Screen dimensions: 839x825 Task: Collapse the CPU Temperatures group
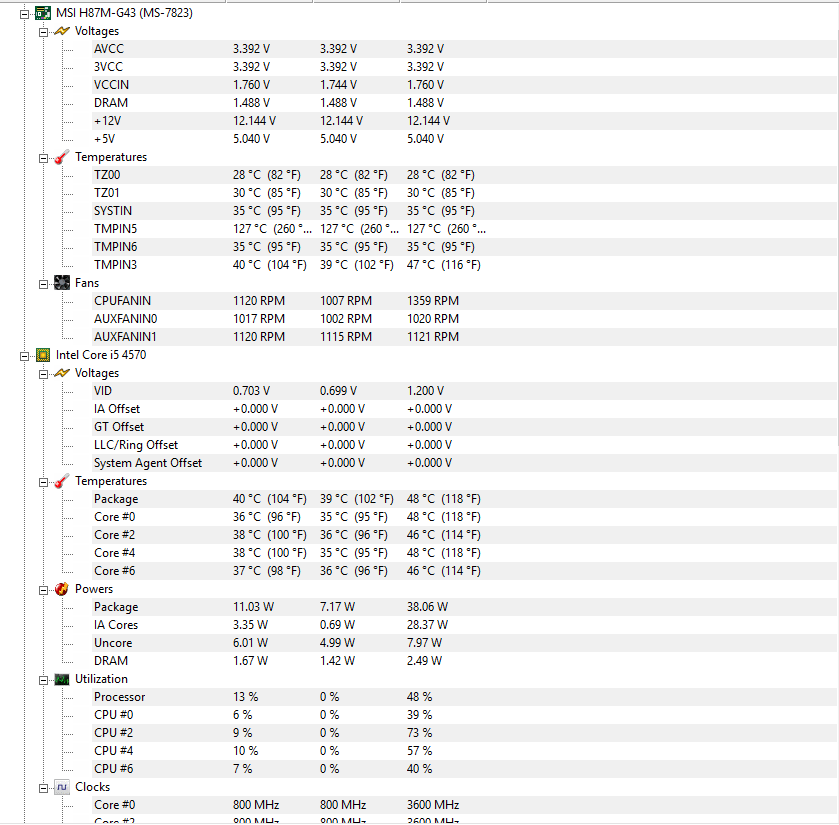[43, 482]
